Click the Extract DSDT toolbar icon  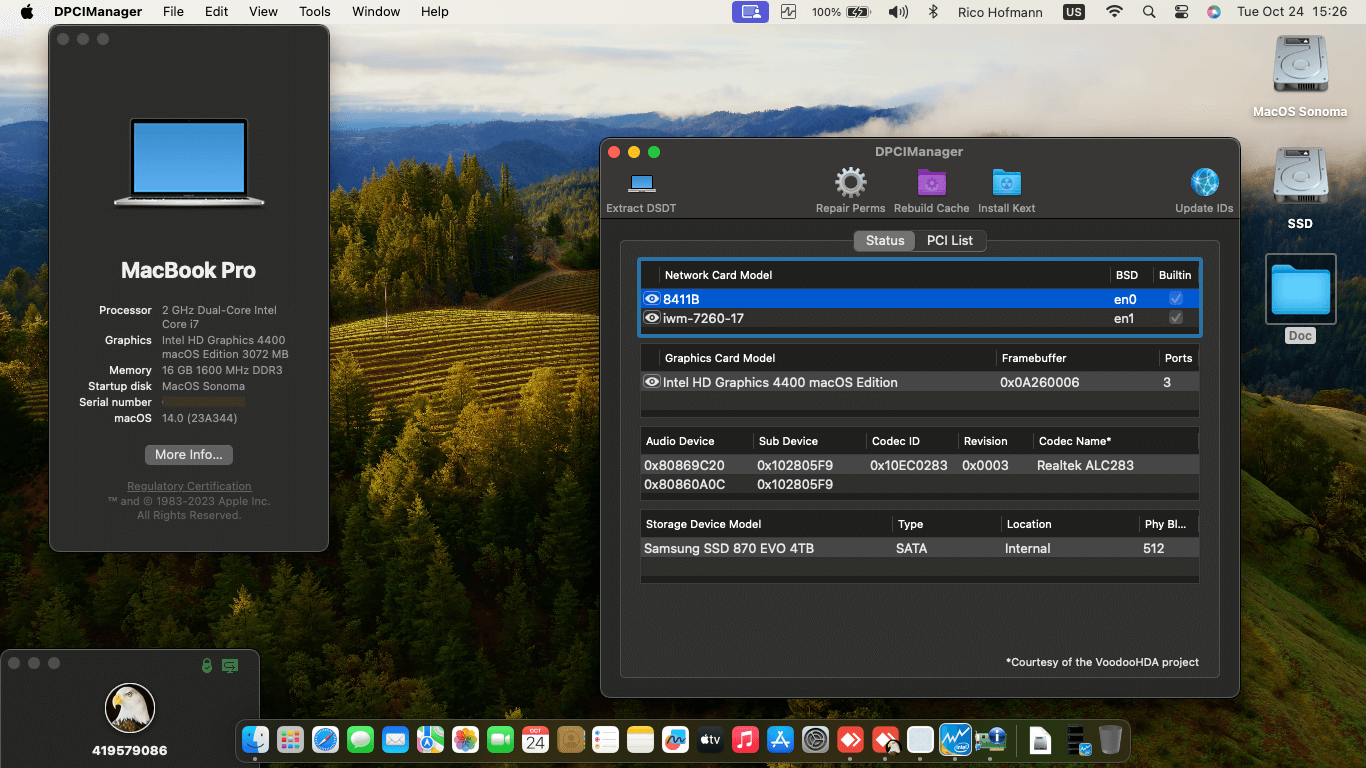click(641, 184)
